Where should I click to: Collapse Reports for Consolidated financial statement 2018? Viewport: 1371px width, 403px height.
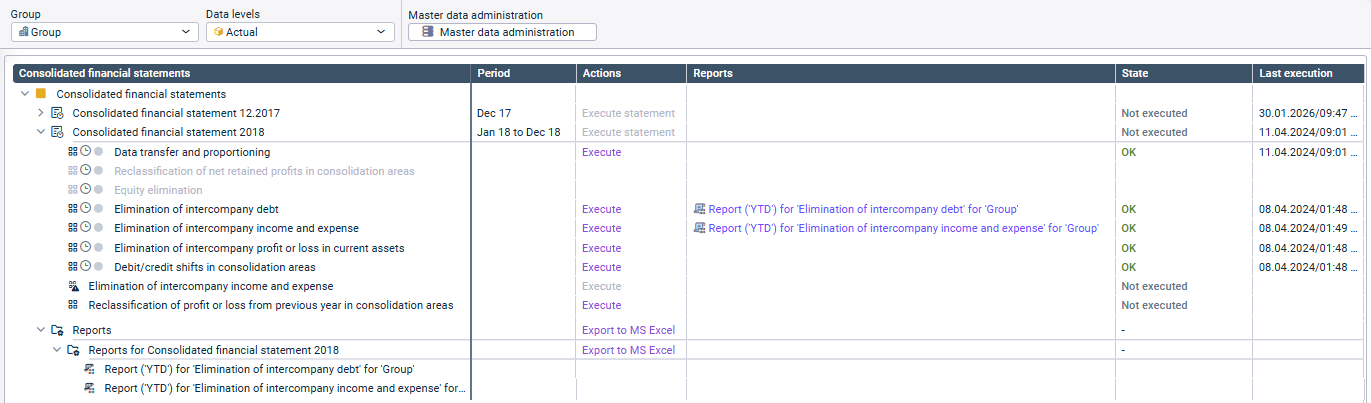(57, 350)
